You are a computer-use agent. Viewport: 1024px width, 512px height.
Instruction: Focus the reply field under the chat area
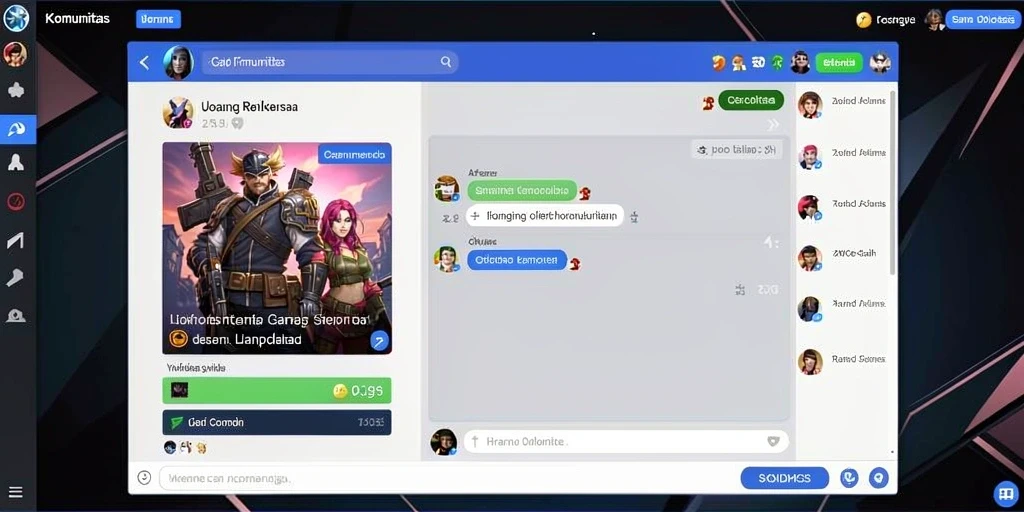(x=626, y=441)
